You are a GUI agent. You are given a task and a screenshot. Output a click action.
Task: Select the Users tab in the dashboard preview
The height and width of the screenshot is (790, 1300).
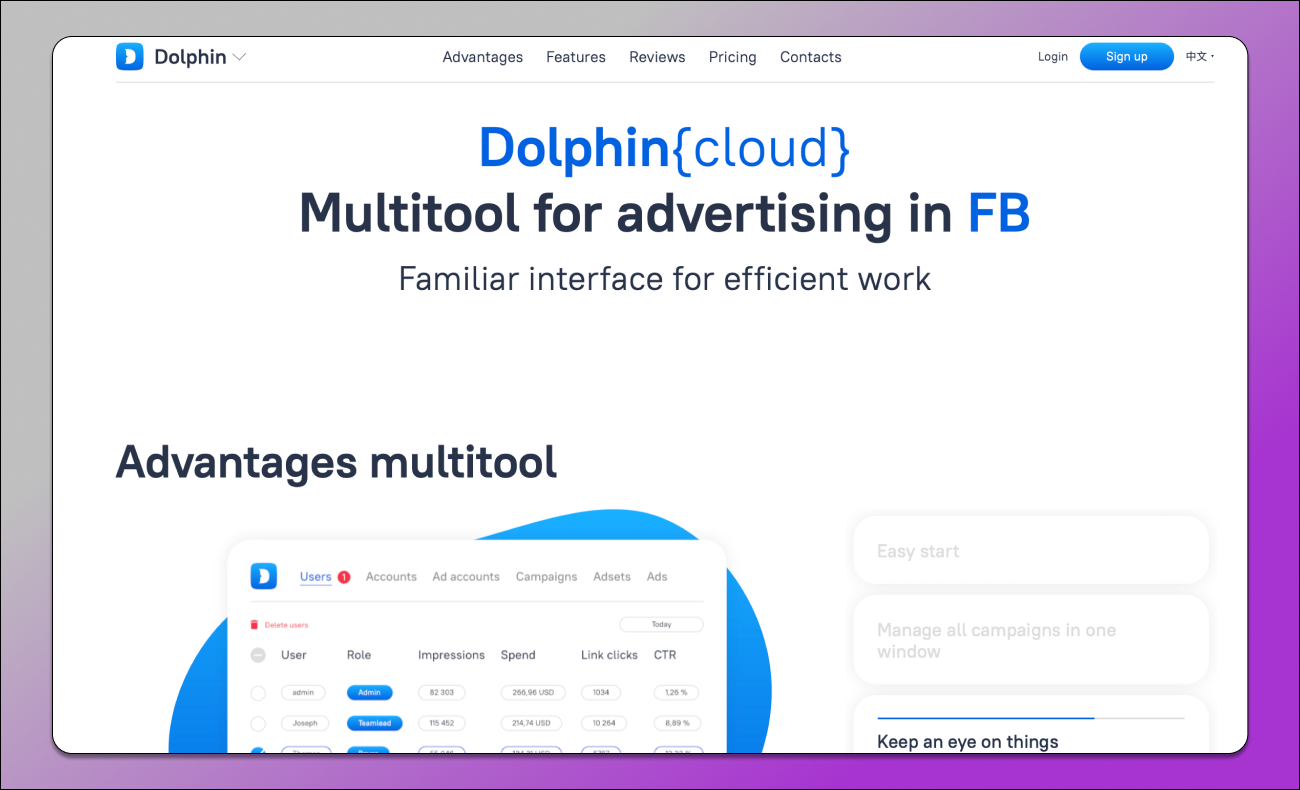(x=316, y=577)
